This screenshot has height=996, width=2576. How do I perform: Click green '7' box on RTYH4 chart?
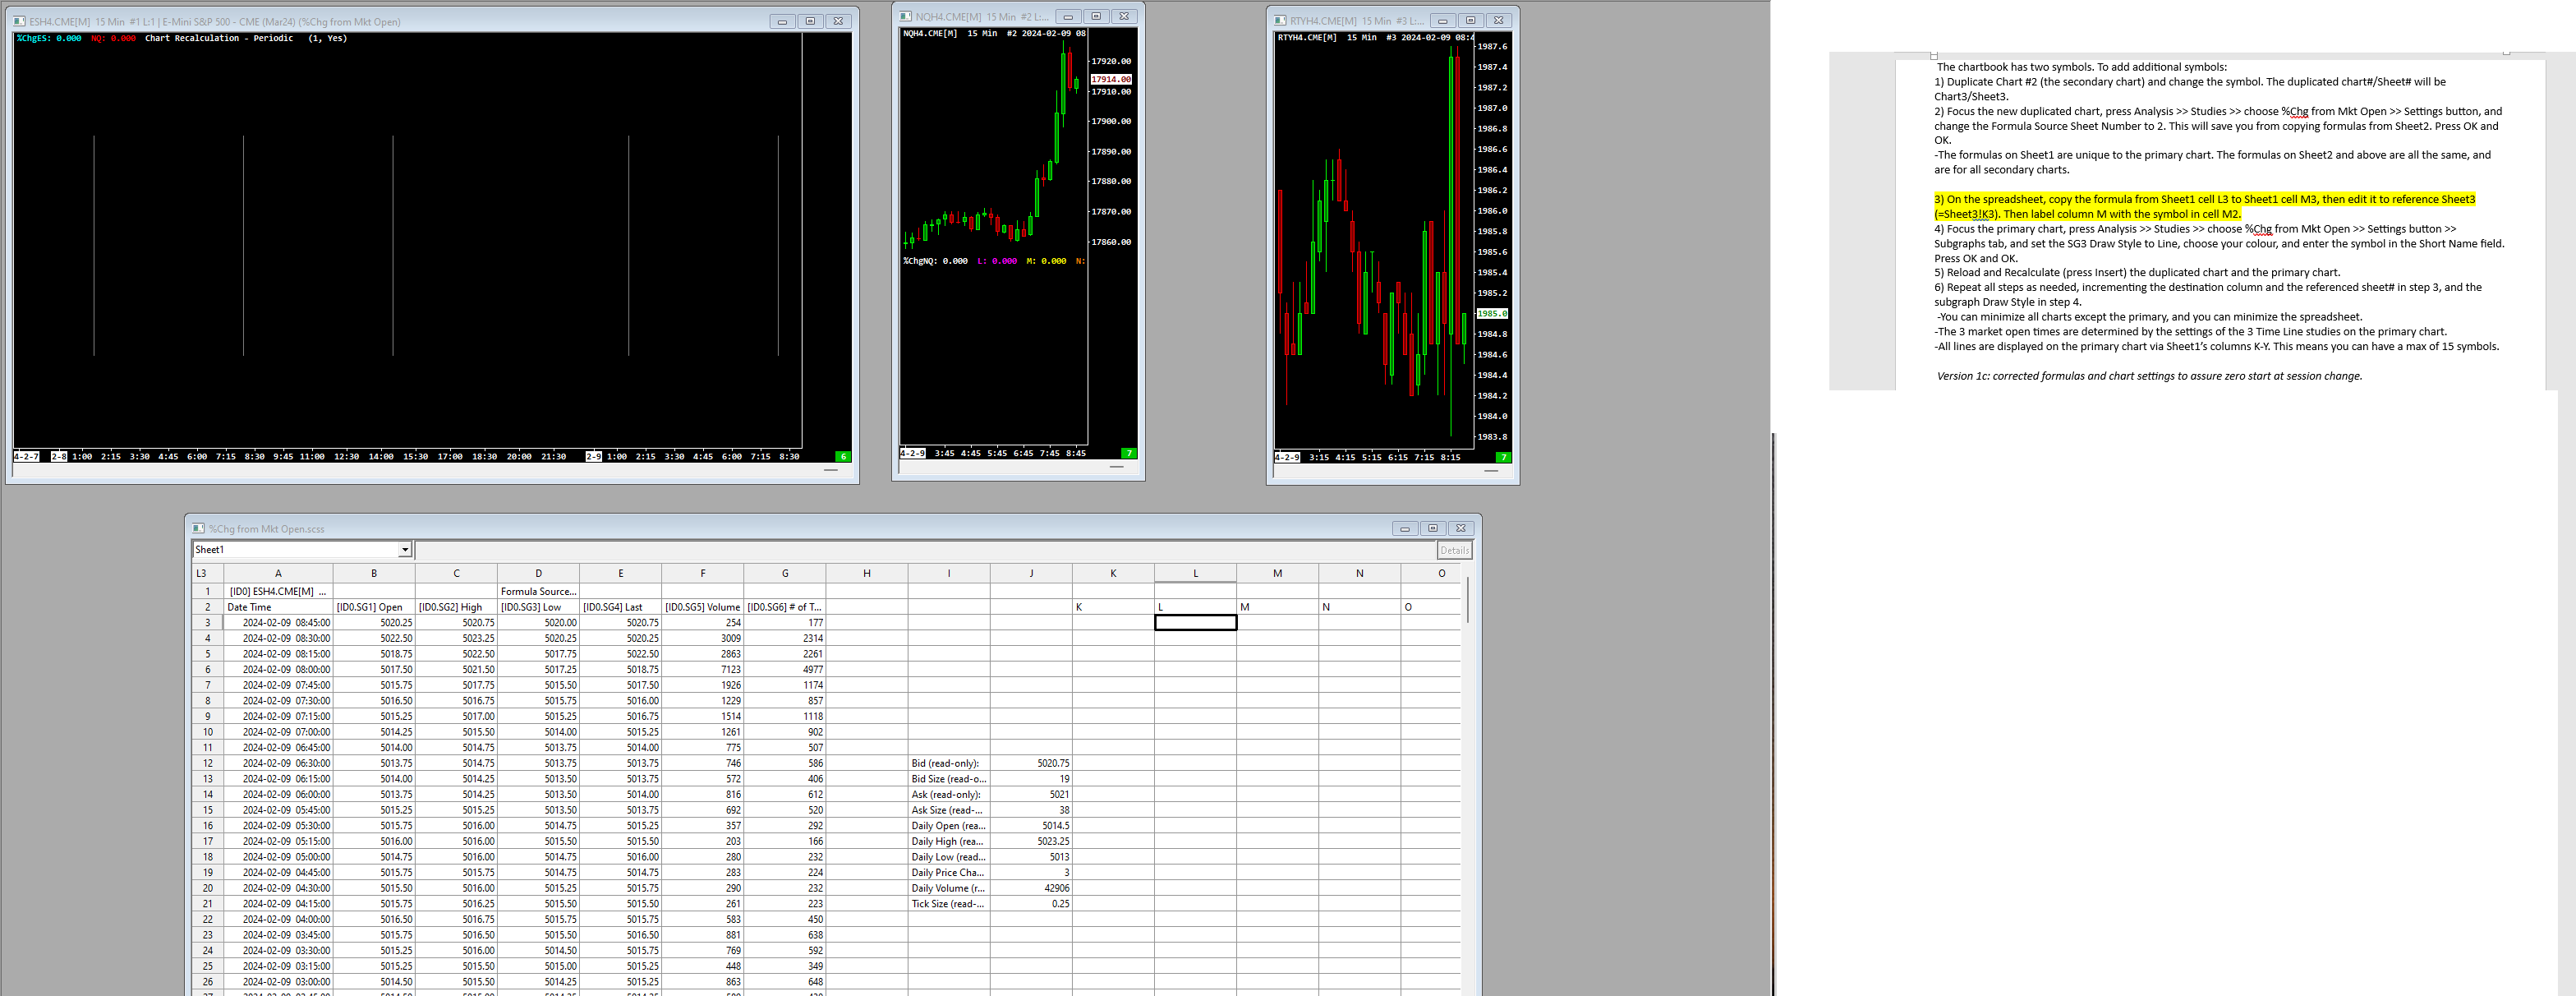point(1502,457)
